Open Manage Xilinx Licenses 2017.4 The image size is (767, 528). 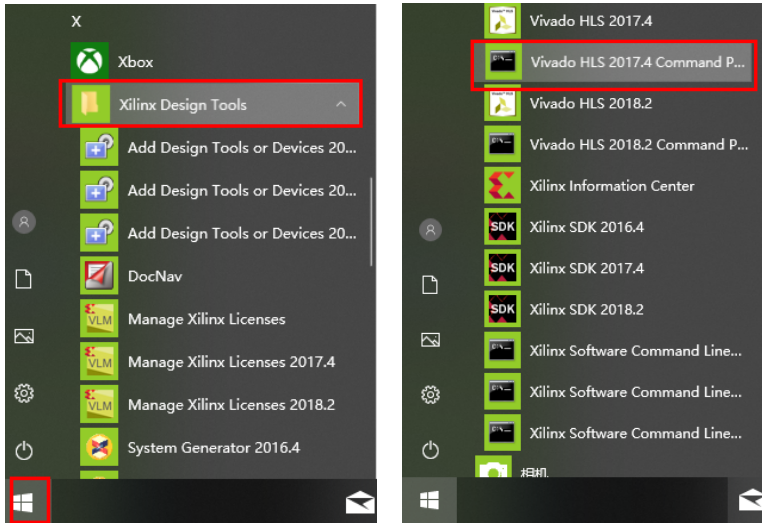(x=208, y=362)
